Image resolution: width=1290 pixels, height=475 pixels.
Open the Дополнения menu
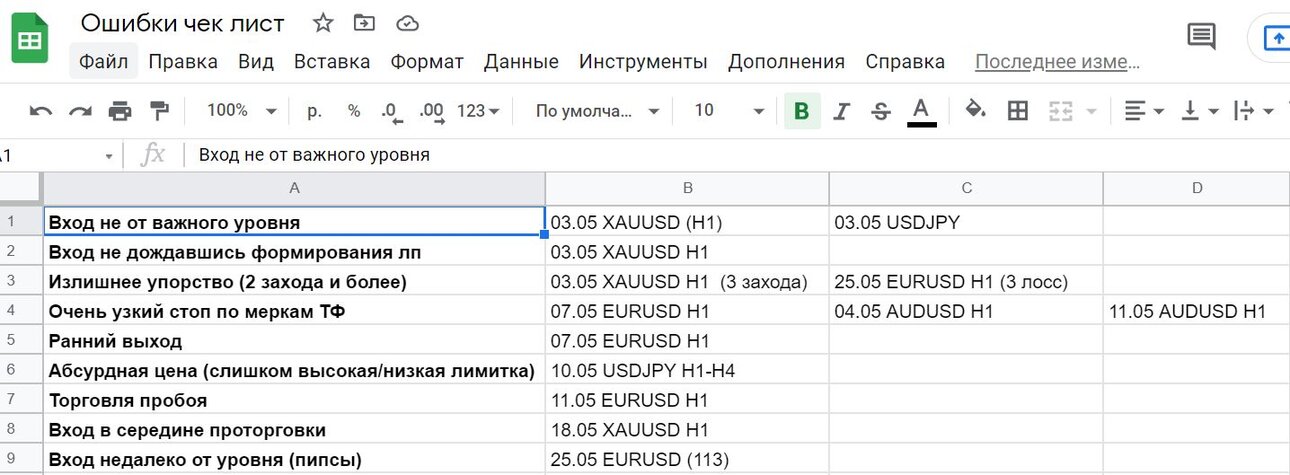click(786, 62)
